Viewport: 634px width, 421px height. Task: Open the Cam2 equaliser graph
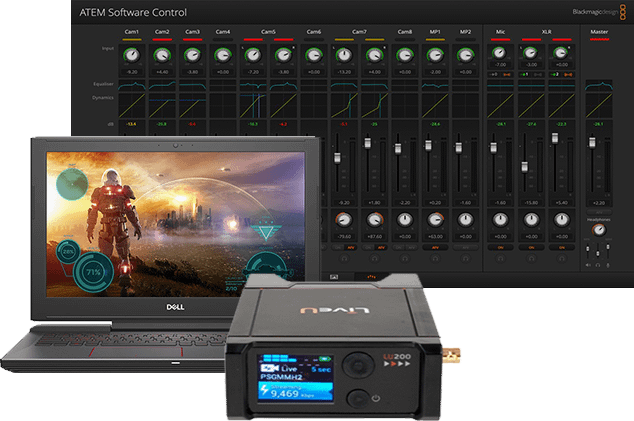click(x=162, y=85)
